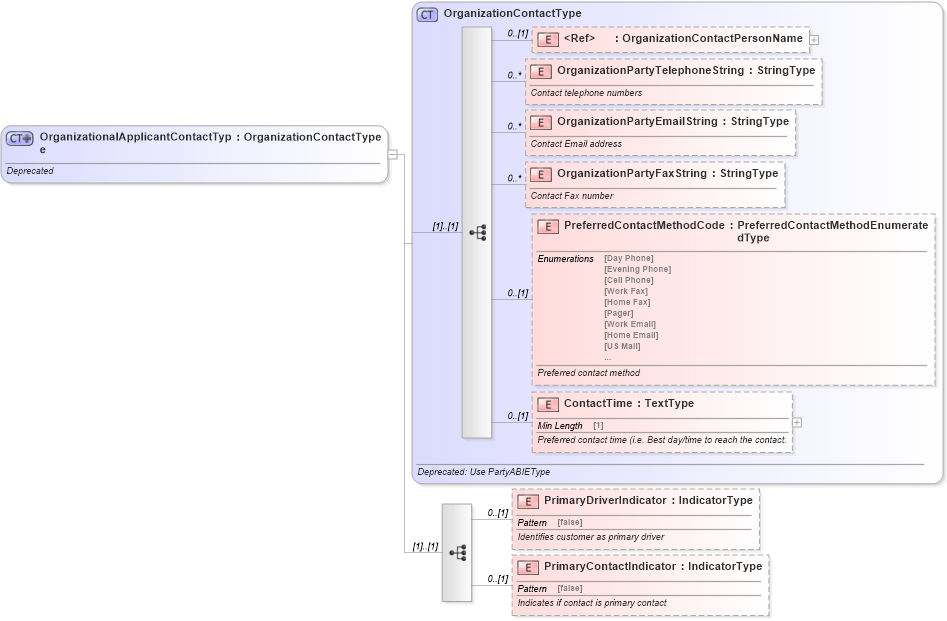Expand the ContactTime element details
947x621 pixels.
pyautogui.click(x=796, y=422)
